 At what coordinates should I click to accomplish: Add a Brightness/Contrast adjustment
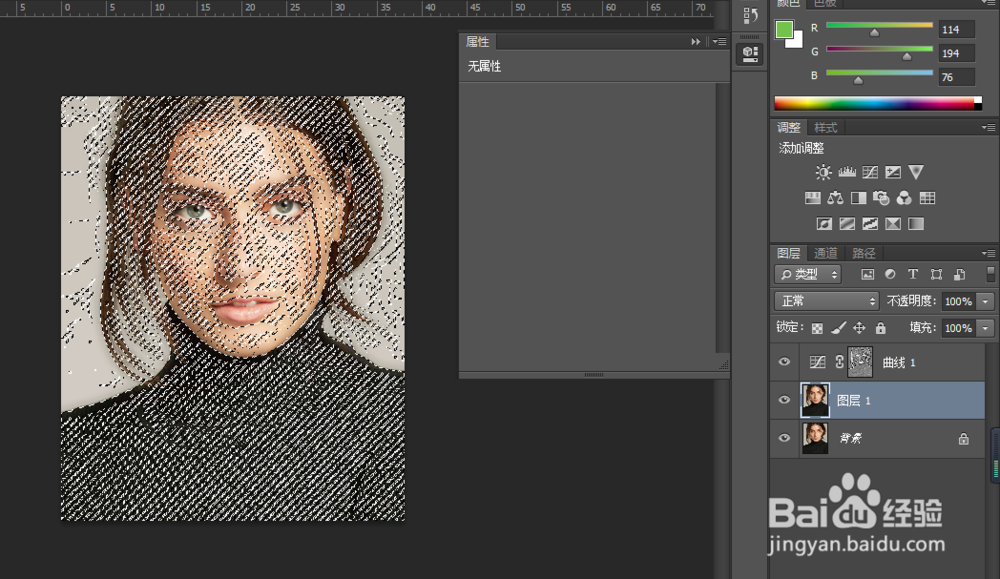click(823, 172)
